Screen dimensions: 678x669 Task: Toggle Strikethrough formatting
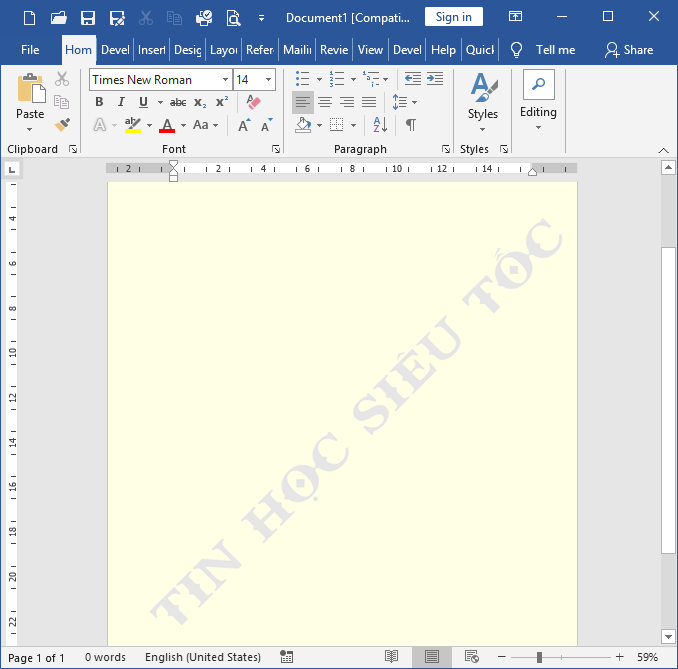[x=178, y=102]
